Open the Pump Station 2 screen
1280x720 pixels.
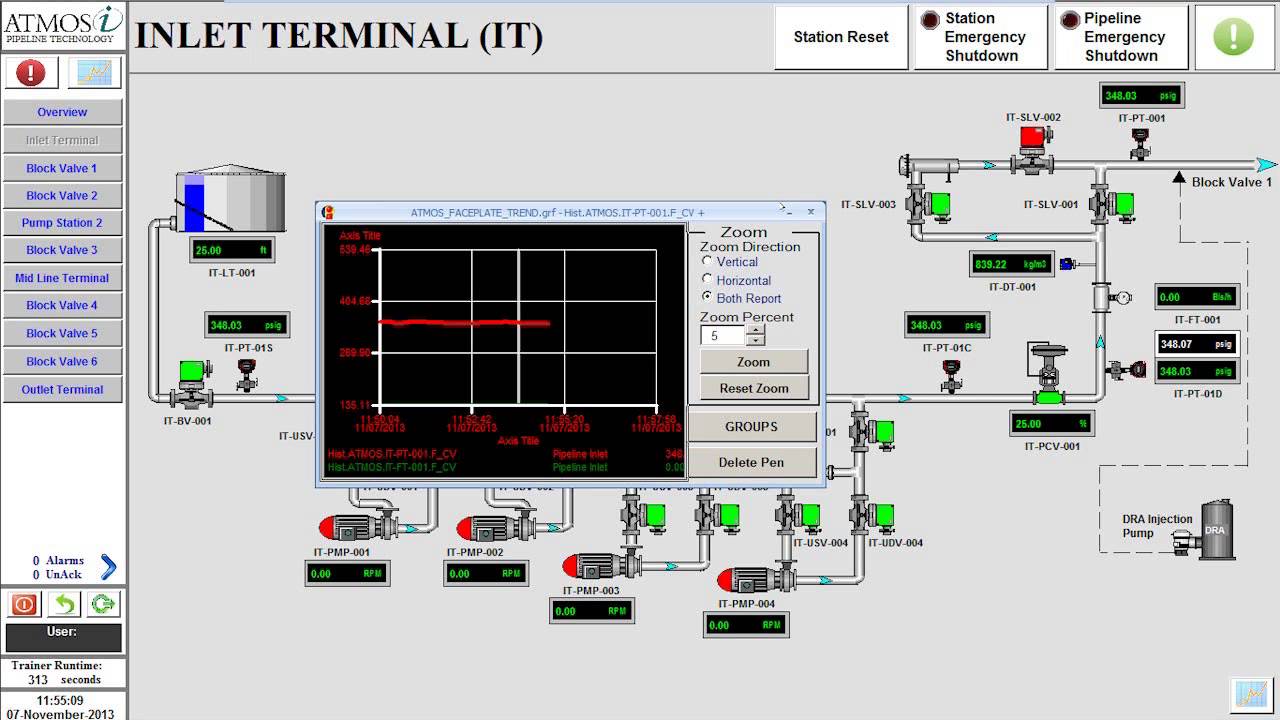coord(63,222)
